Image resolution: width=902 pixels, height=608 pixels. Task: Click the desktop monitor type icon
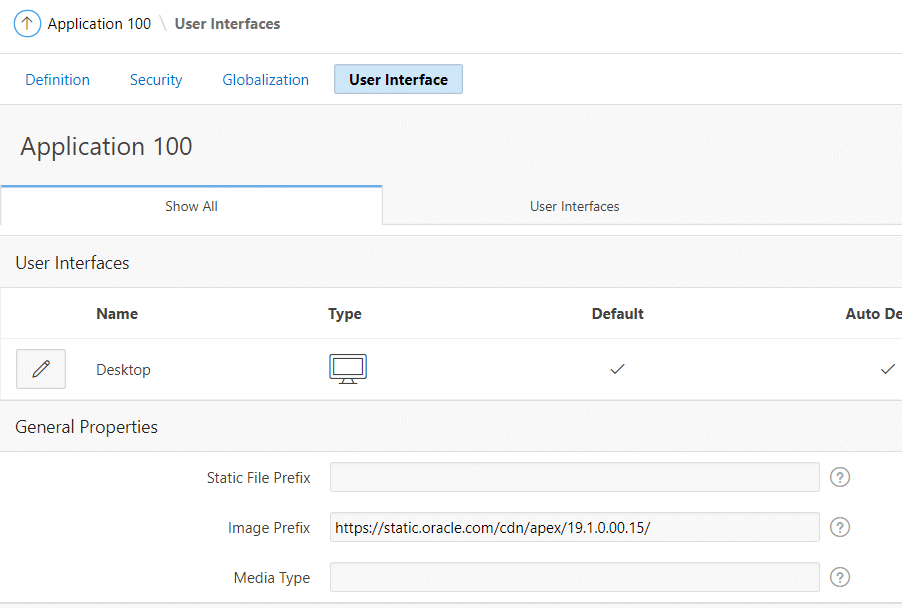(x=348, y=369)
